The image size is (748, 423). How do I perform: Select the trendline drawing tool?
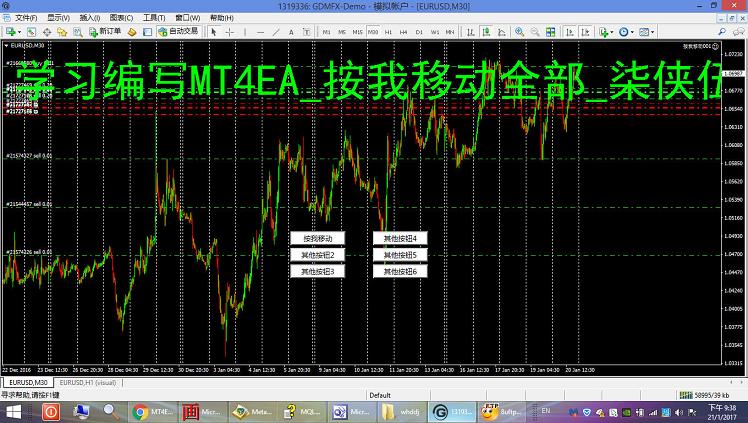coord(276,32)
